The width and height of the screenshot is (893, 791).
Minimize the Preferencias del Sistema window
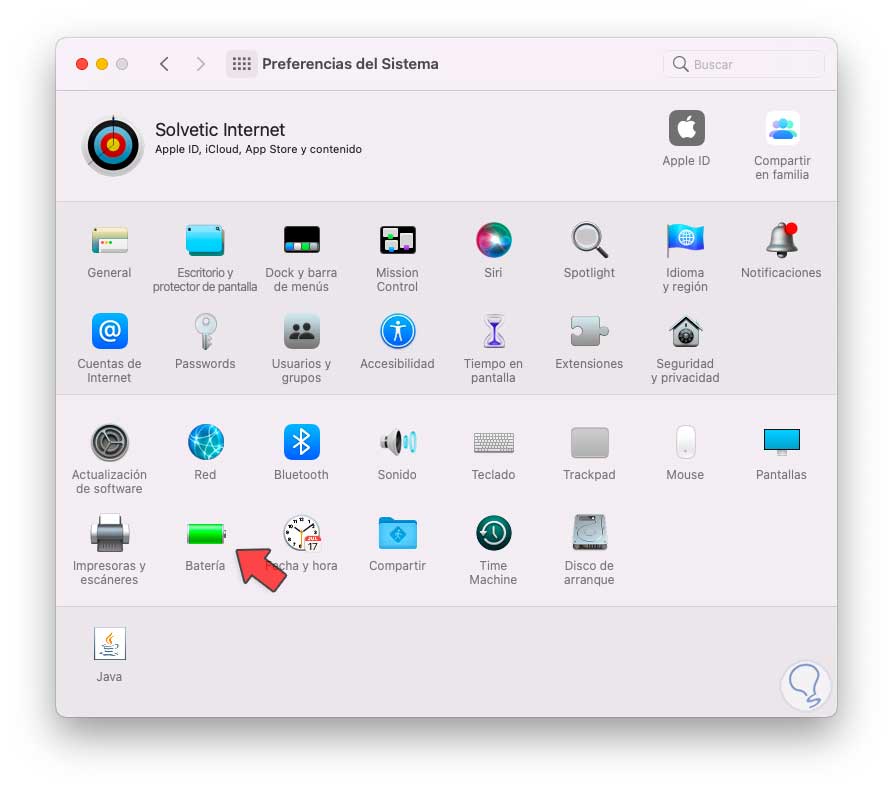click(102, 64)
